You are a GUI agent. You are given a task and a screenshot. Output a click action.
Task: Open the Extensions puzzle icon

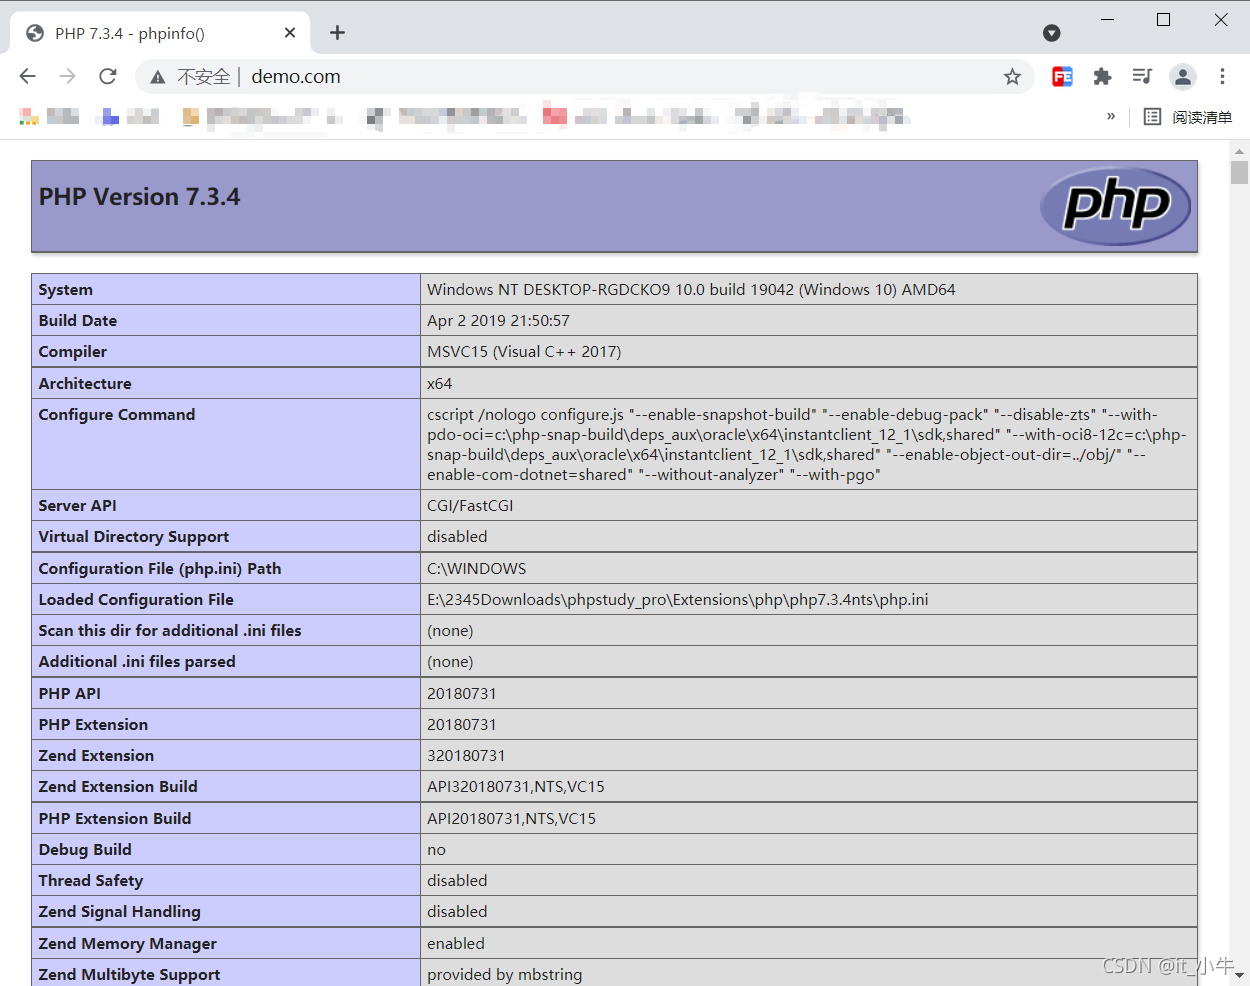click(x=1102, y=76)
